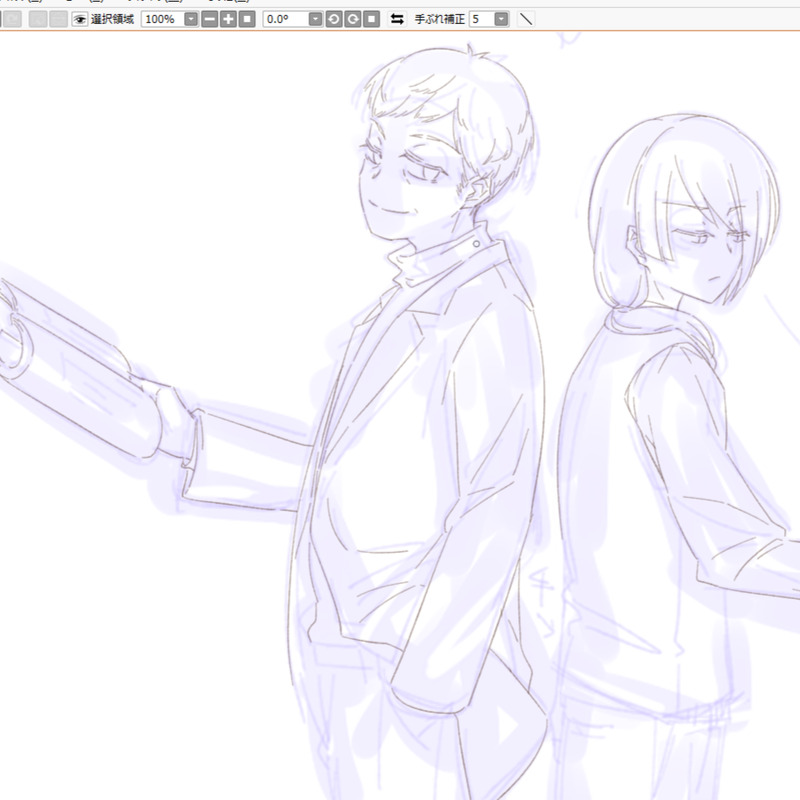
Task: Click the greyed-out deselect button
Action: pos(38,19)
